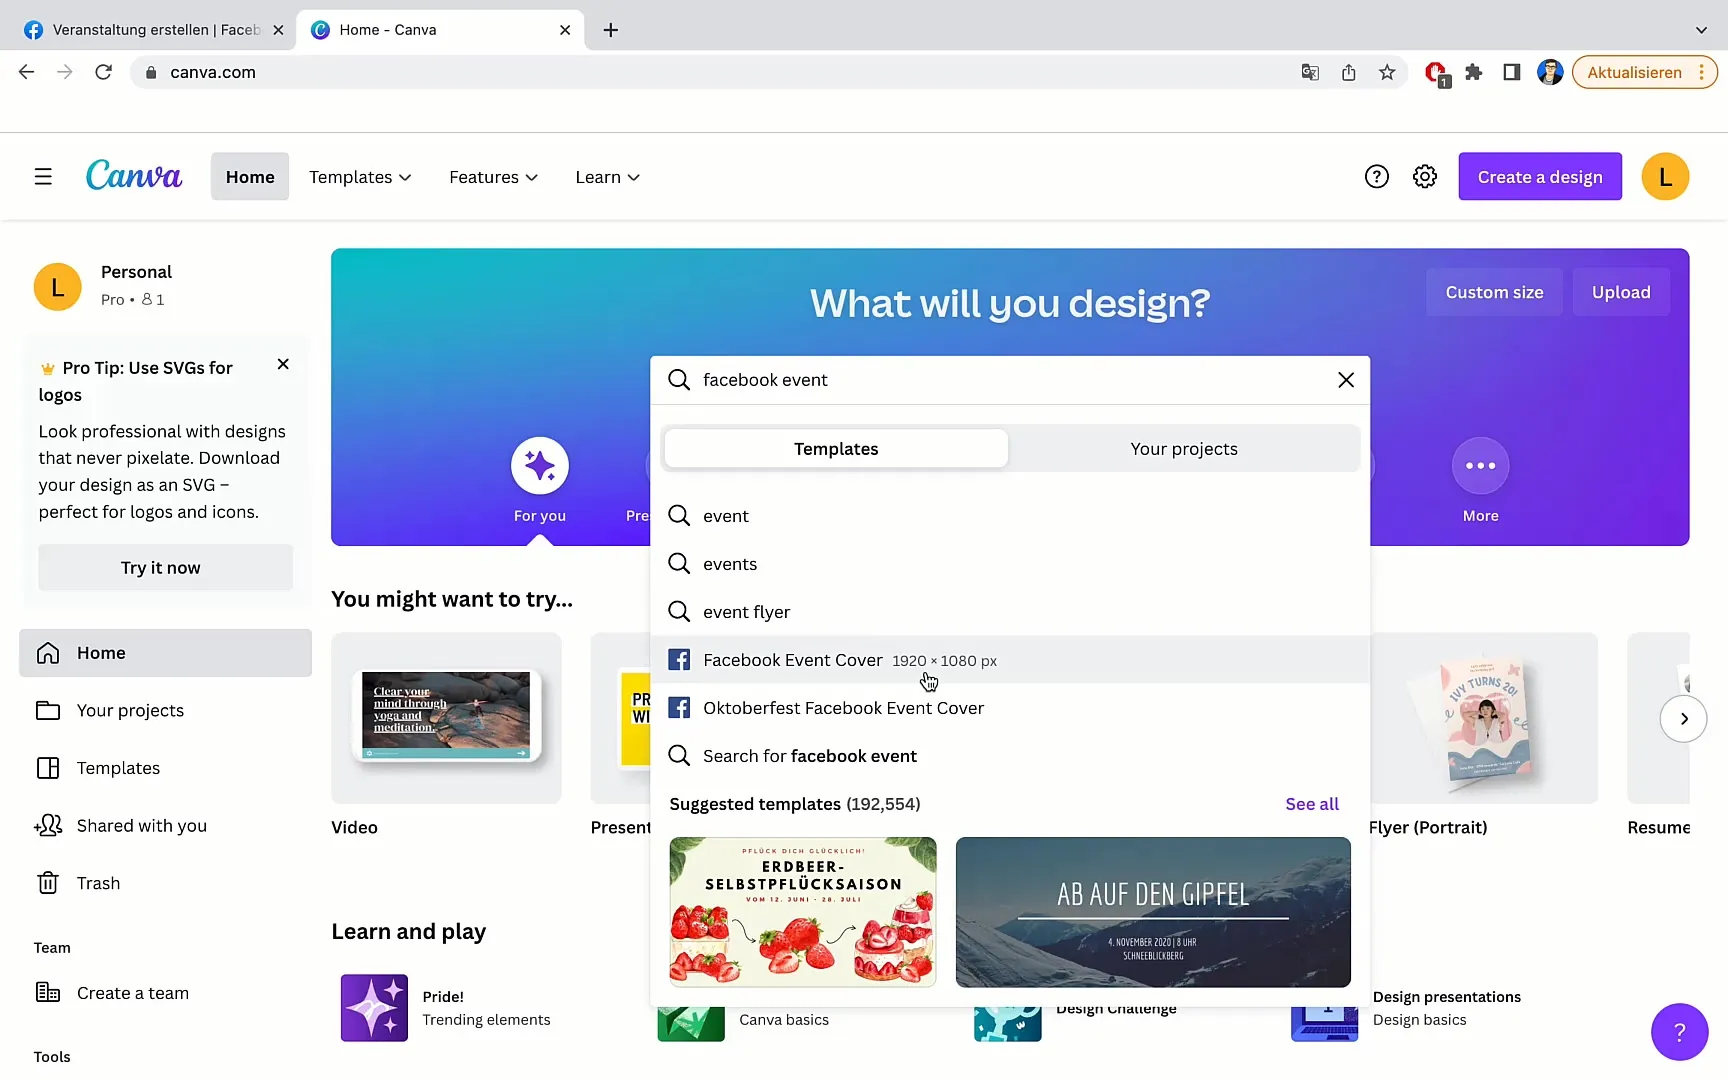Select the 'event flyer' search suggestion
The image size is (1728, 1080).
pos(1010,612)
